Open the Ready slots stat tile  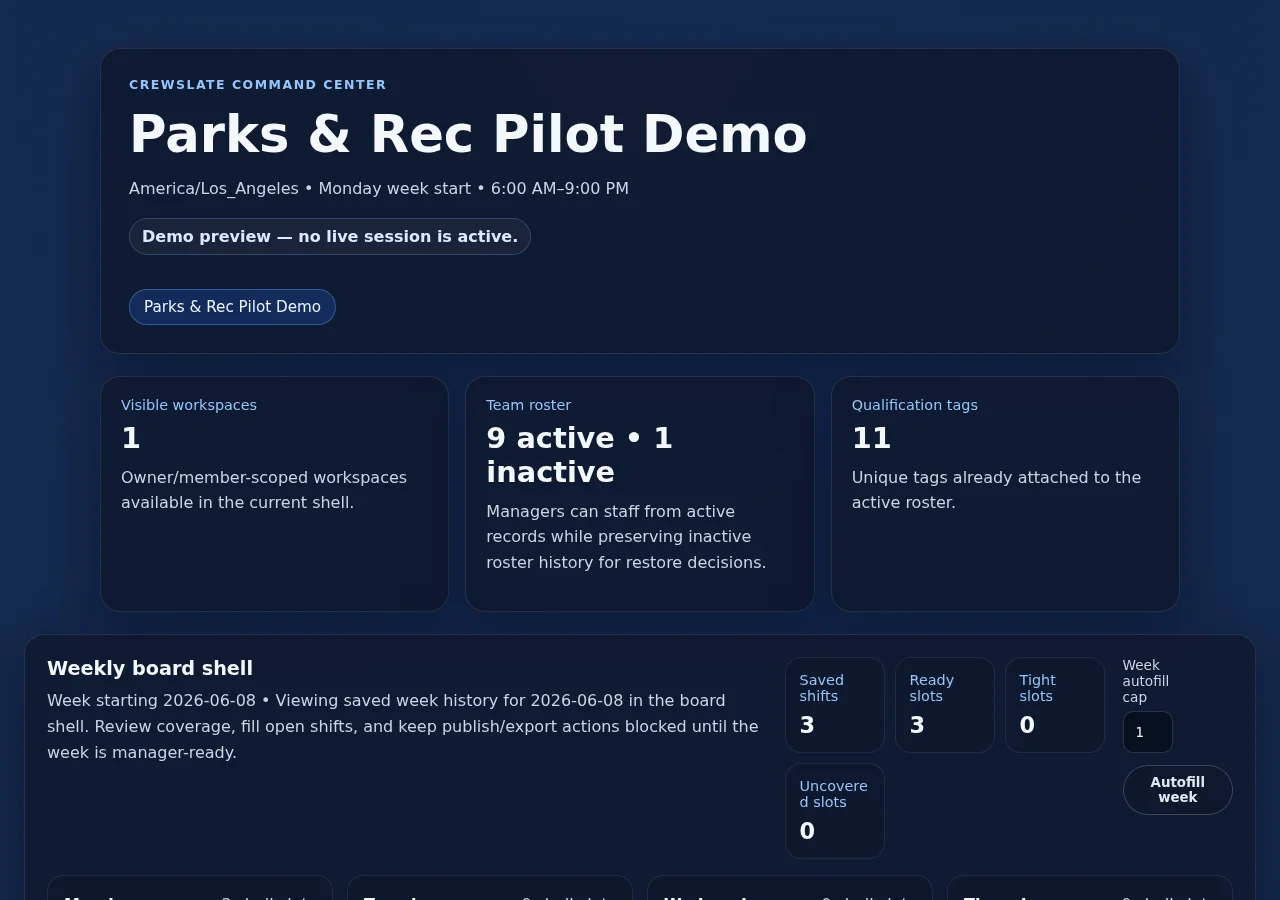(945, 705)
